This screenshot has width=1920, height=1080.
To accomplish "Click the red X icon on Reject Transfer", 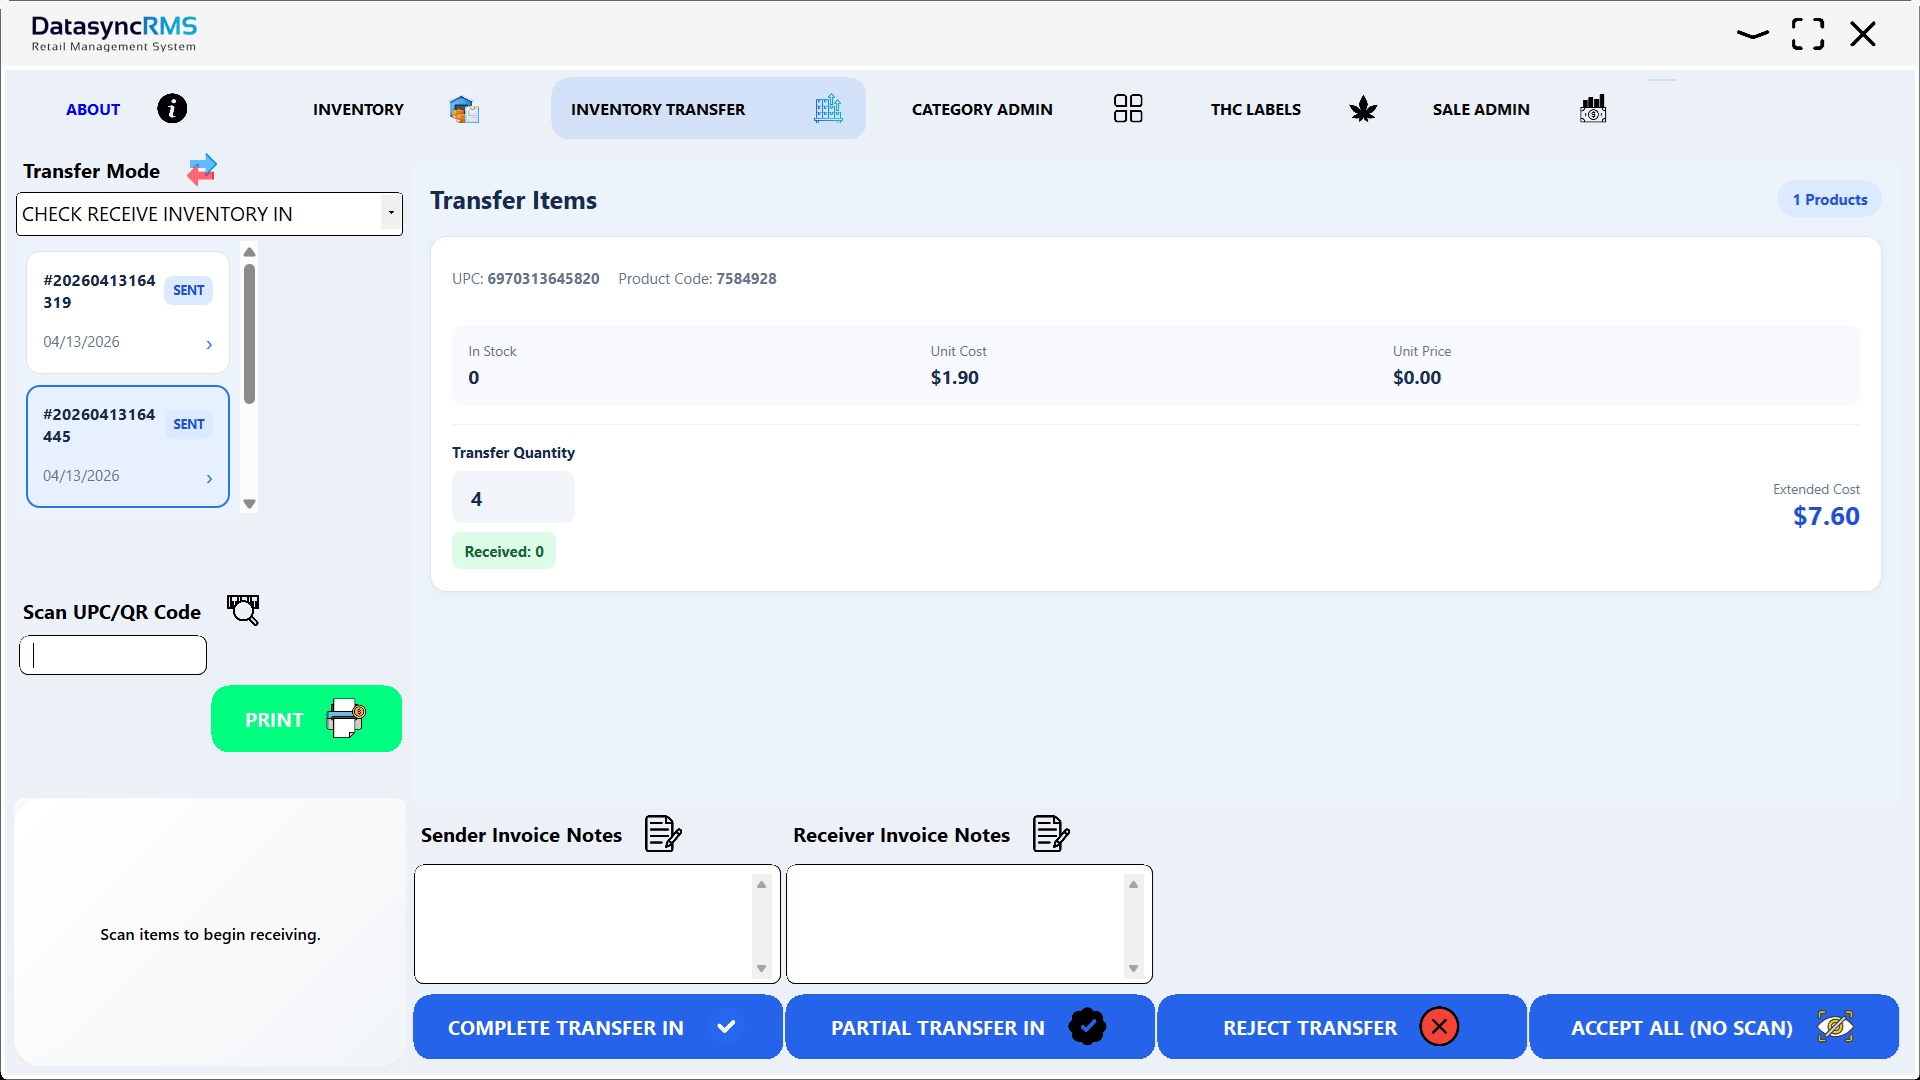I will (x=1439, y=1027).
